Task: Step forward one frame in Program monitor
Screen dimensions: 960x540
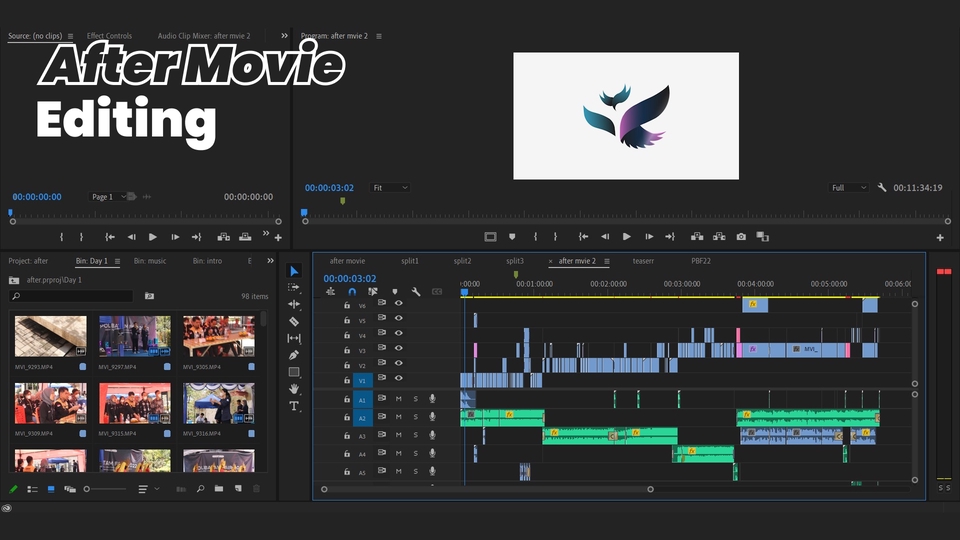Action: tap(649, 237)
